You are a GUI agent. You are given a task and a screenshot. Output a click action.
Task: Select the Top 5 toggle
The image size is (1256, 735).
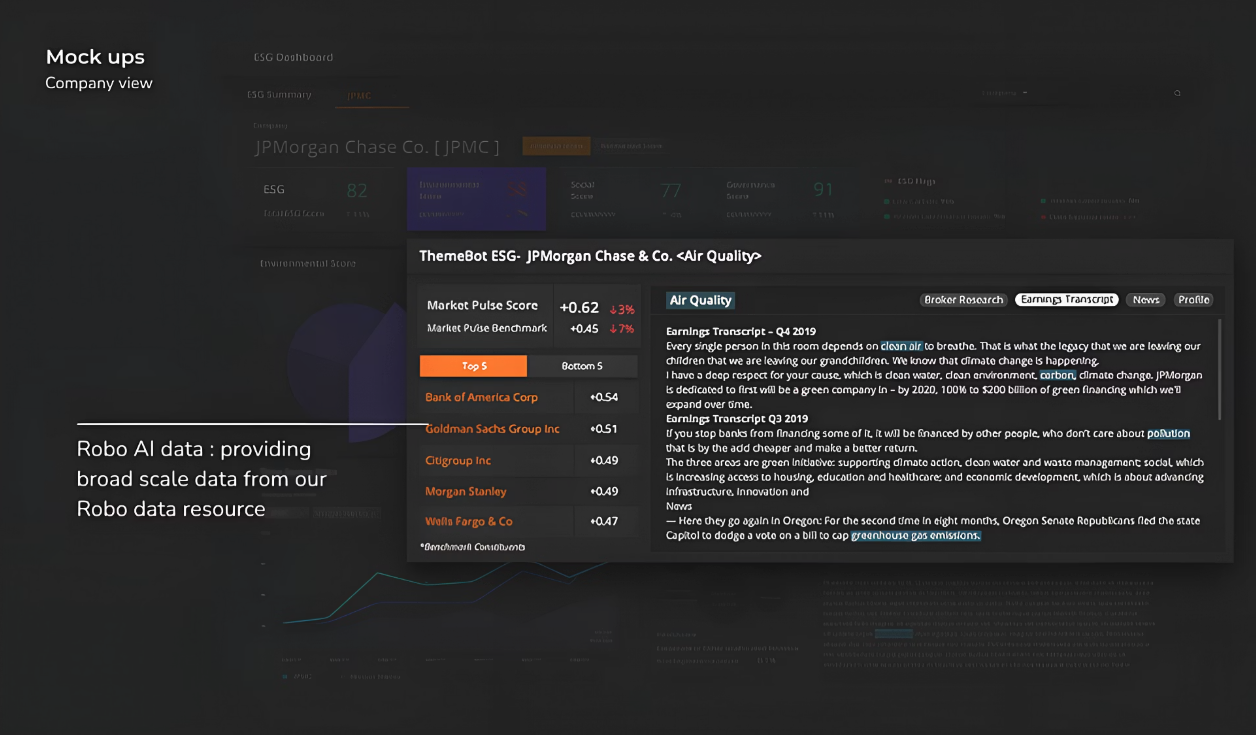474,366
